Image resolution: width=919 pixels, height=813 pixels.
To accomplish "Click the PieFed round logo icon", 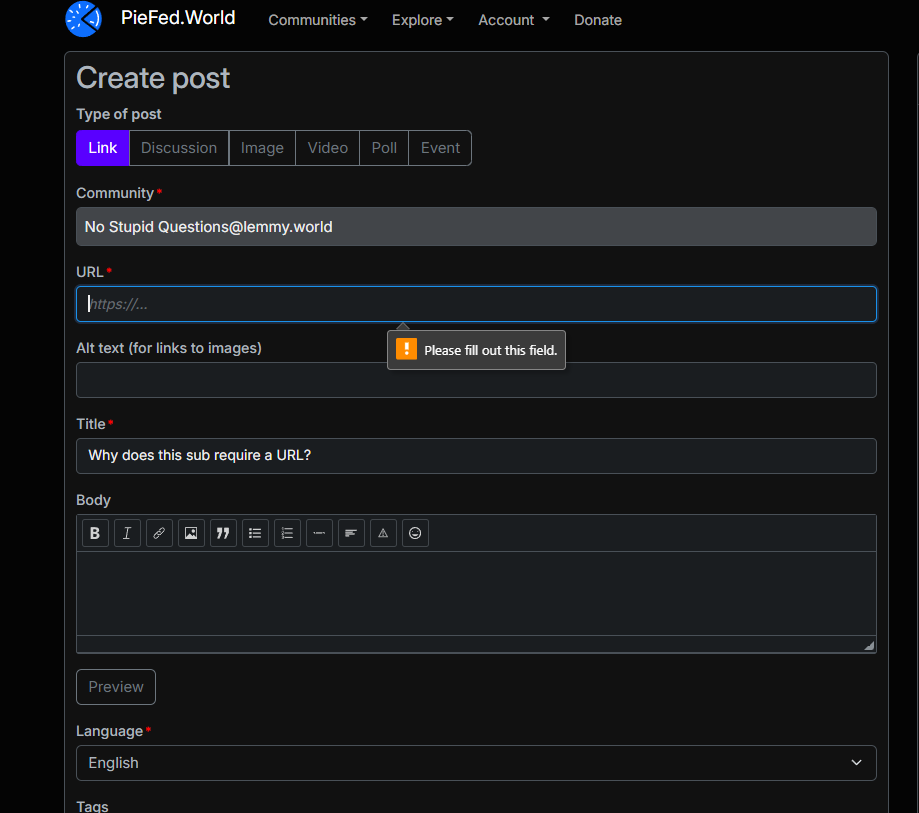I will click(x=83, y=19).
